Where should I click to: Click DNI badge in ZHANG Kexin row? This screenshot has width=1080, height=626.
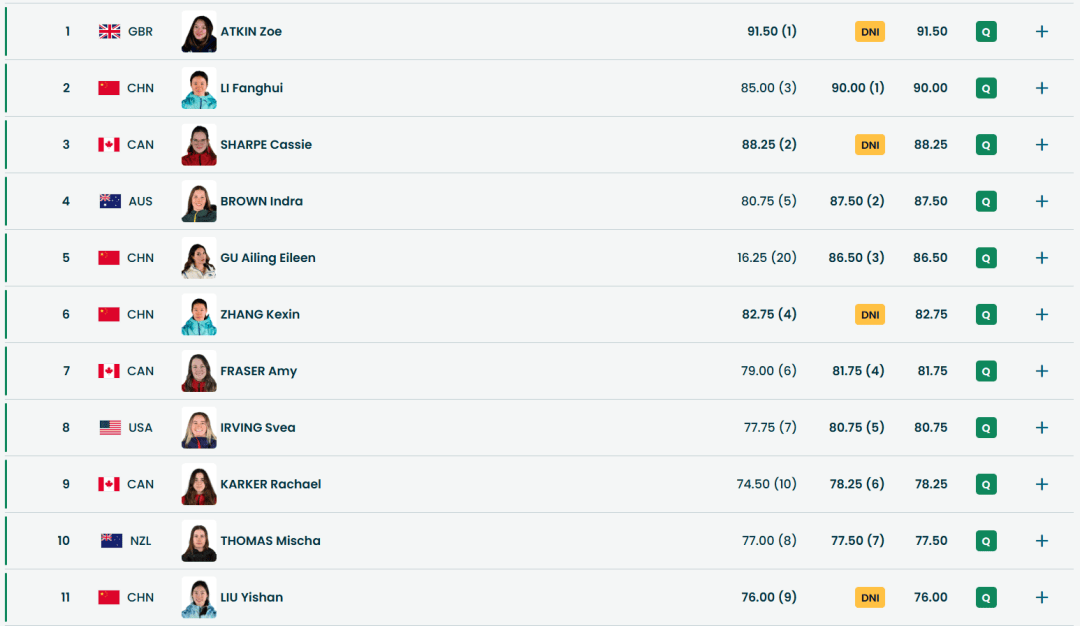click(x=870, y=315)
